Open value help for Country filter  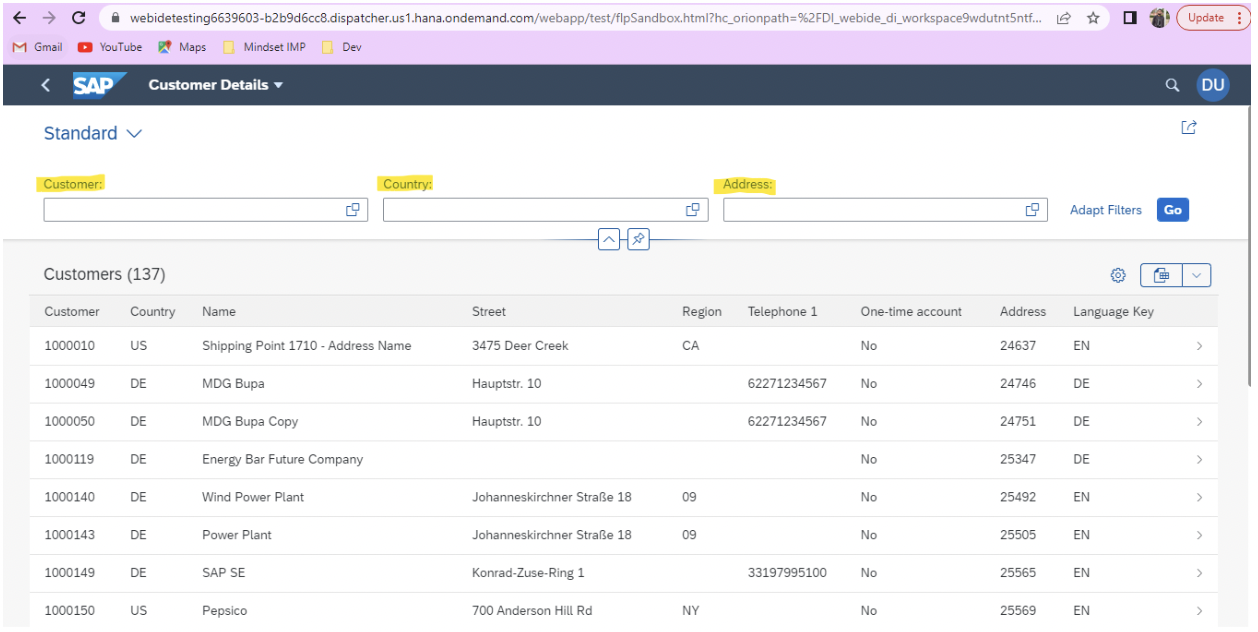pyautogui.click(x=692, y=210)
